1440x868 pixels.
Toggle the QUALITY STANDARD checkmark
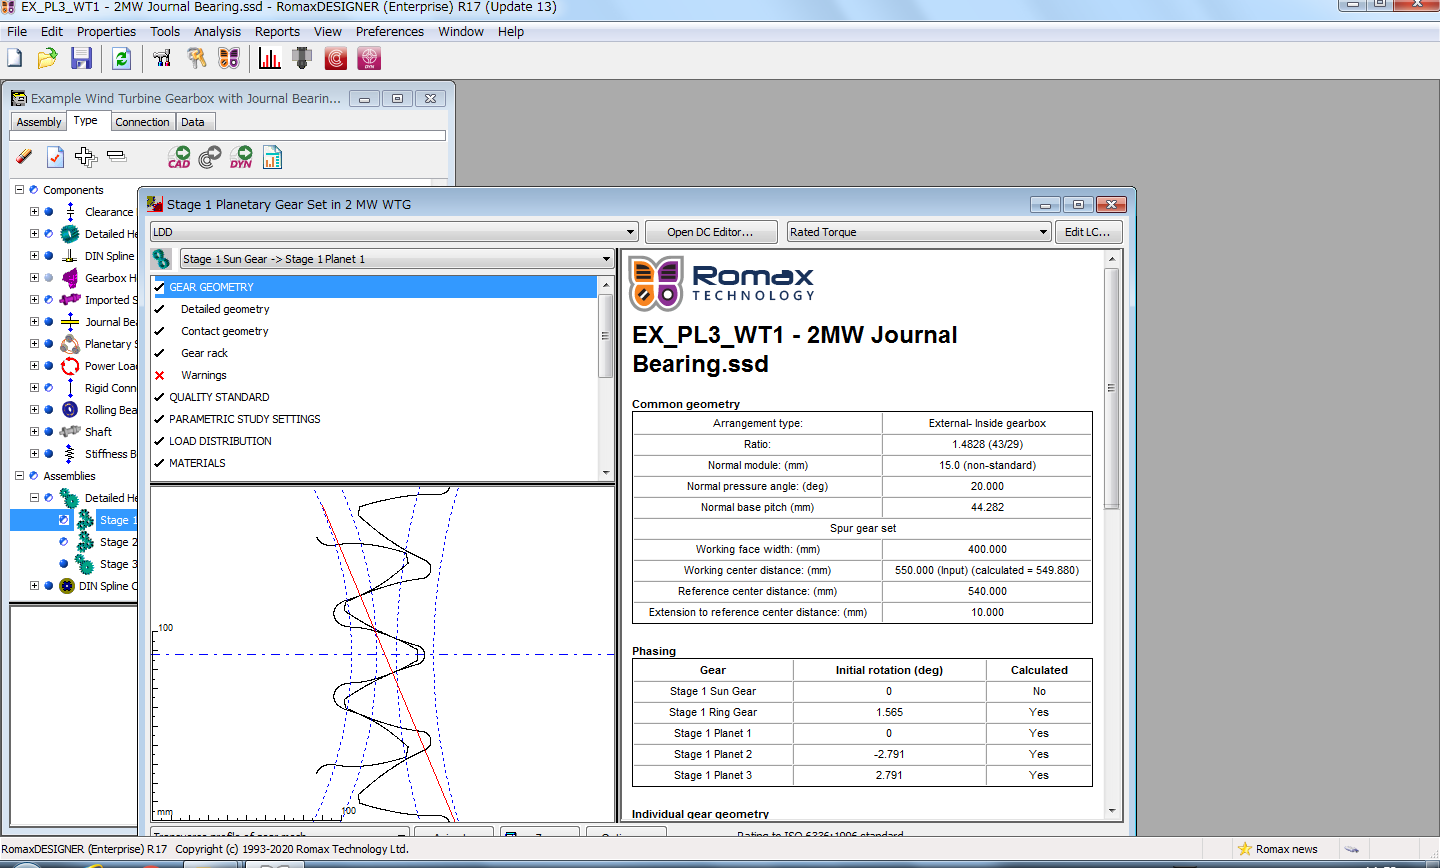(x=159, y=397)
